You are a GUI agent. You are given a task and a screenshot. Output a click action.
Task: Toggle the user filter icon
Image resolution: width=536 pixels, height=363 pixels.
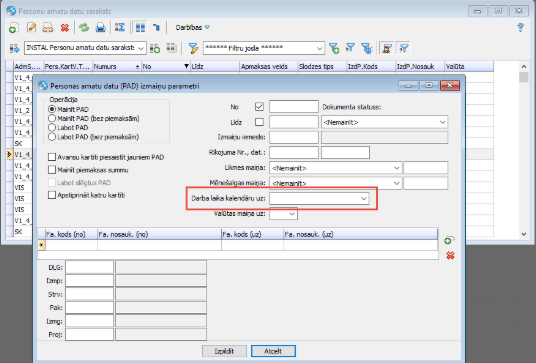pos(387,48)
